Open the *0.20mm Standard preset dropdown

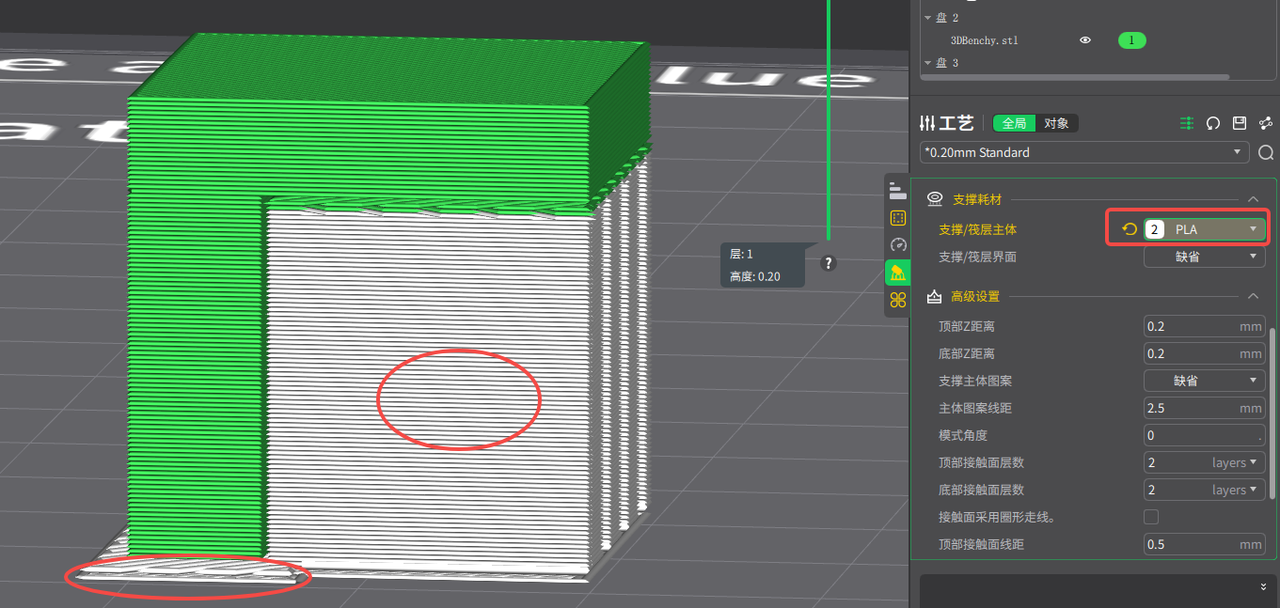pyautogui.click(x=1084, y=153)
